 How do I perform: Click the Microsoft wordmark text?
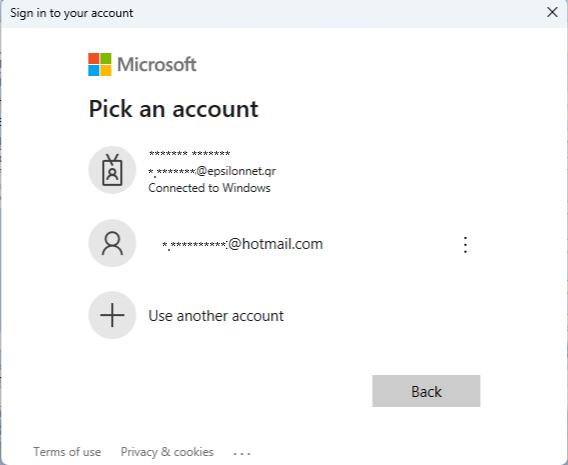pos(157,64)
